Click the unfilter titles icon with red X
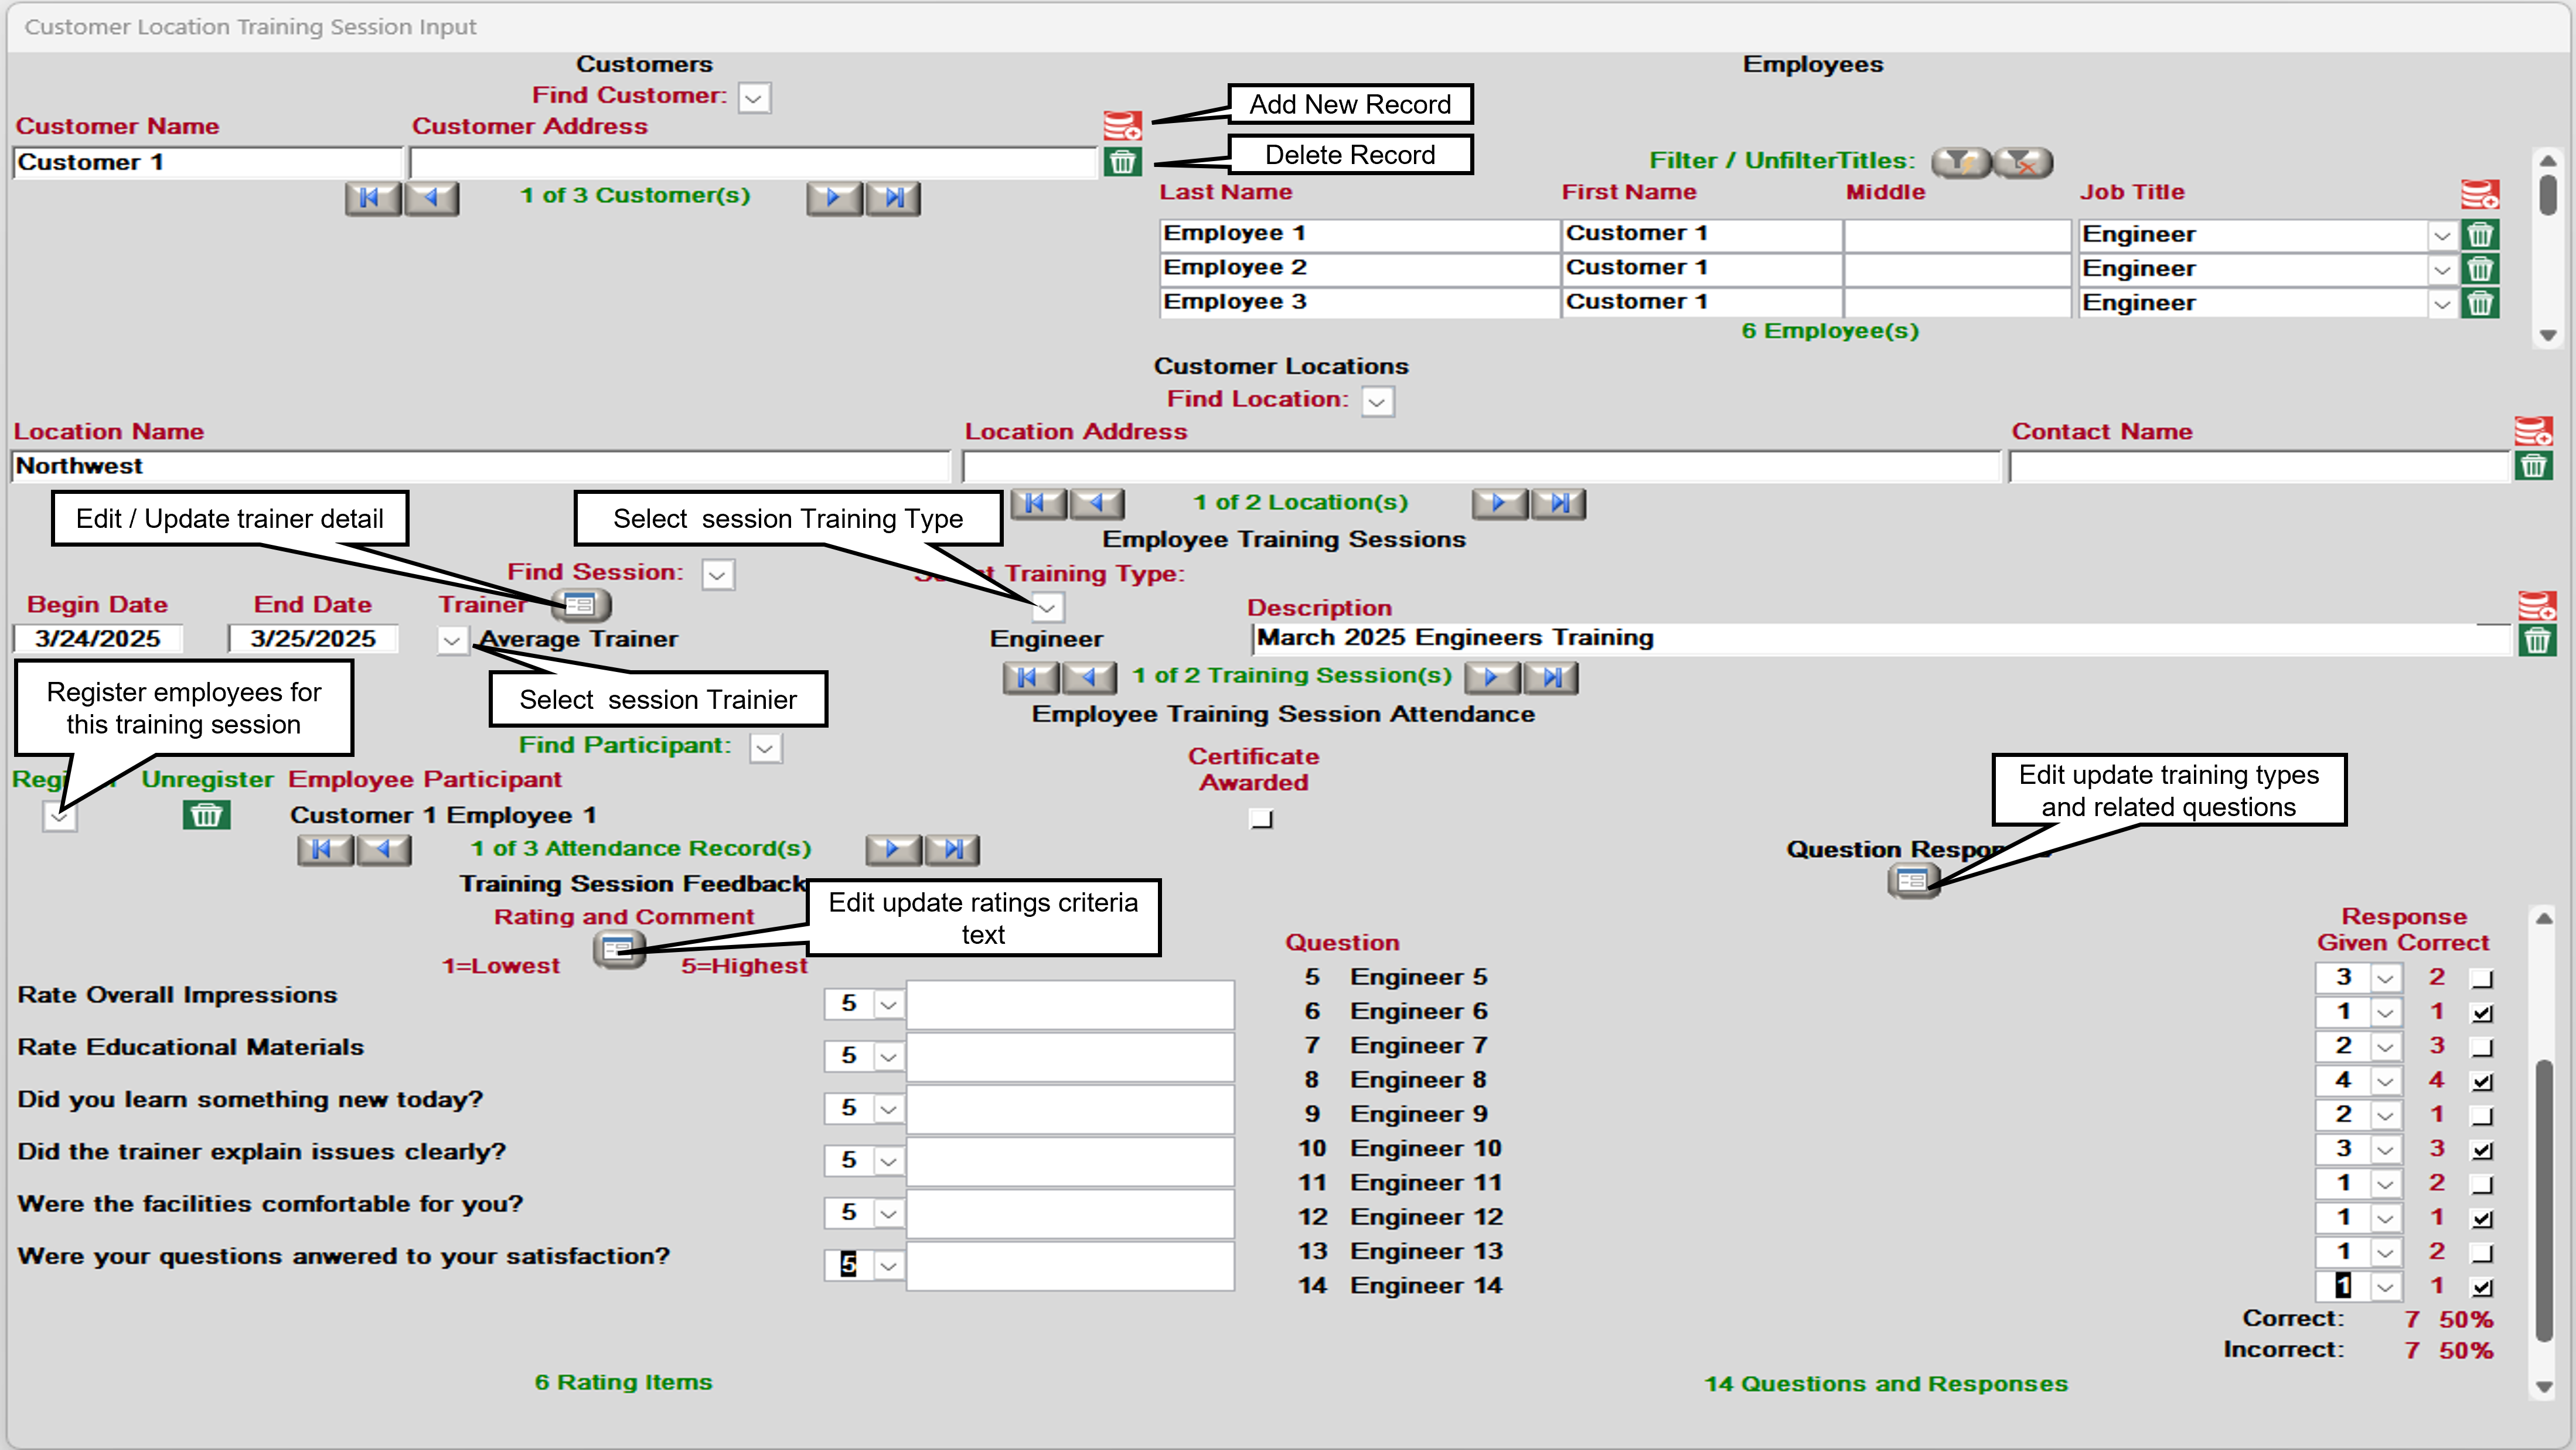 (x=2023, y=162)
